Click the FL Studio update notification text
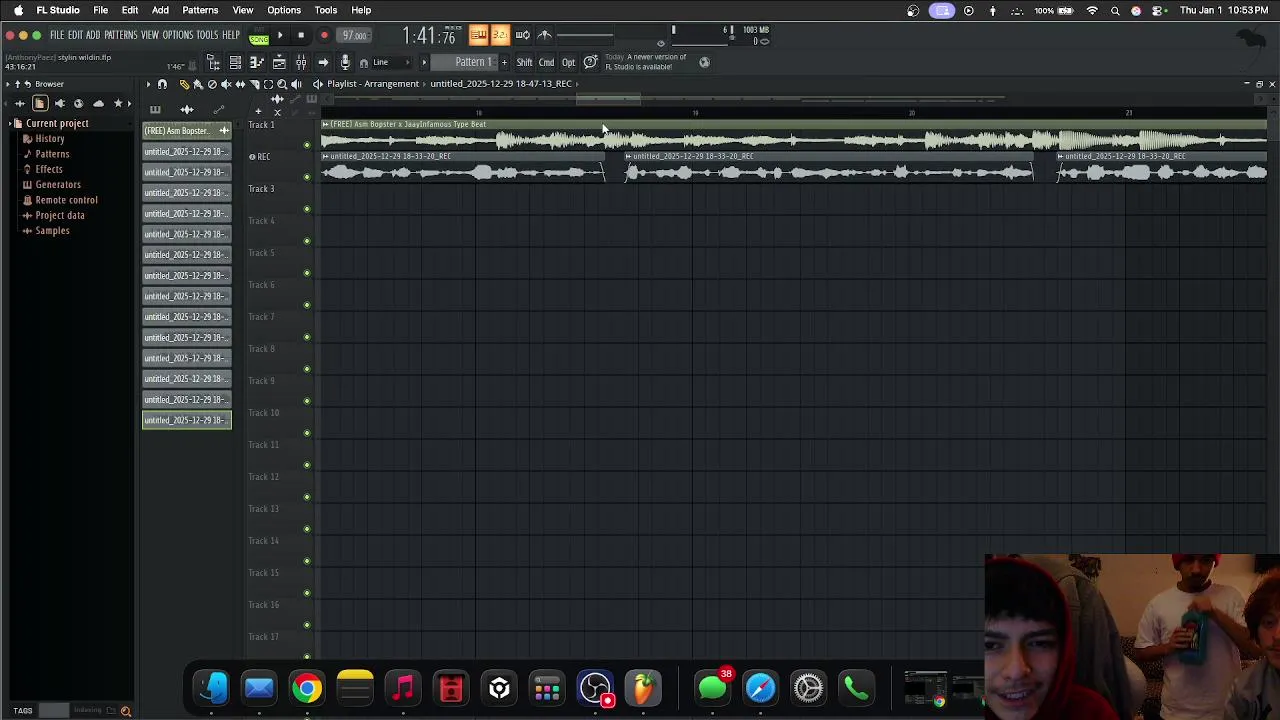The height and width of the screenshot is (720, 1280). pos(646,62)
